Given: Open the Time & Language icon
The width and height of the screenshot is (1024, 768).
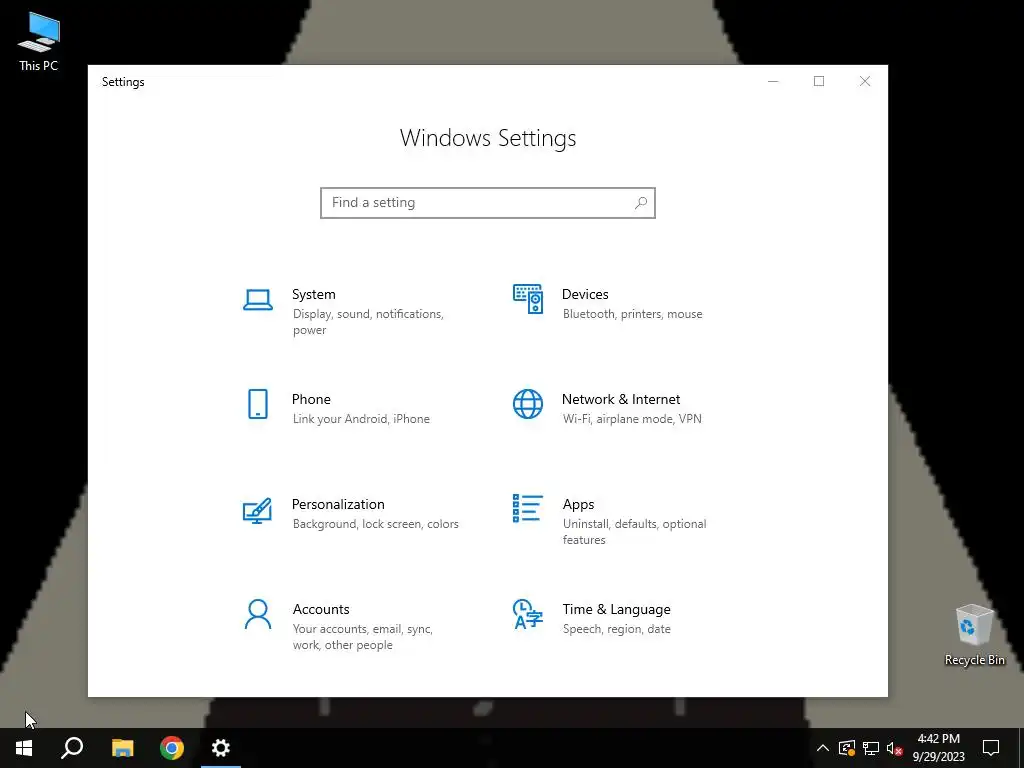Looking at the screenshot, I should coord(528,614).
